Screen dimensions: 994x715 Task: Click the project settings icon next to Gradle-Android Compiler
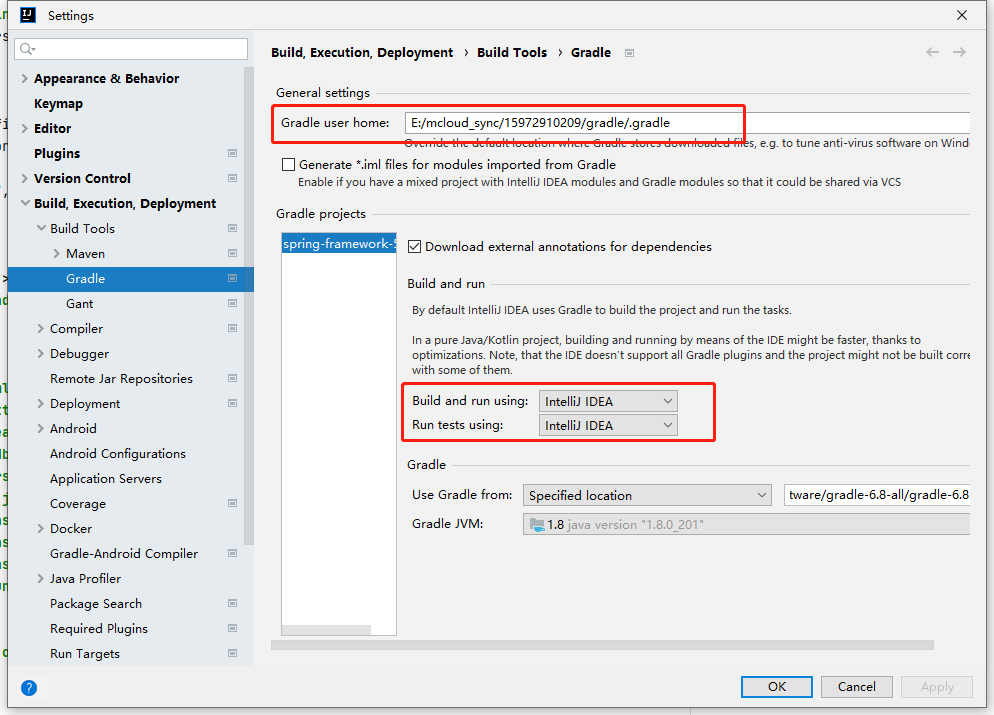coord(233,553)
